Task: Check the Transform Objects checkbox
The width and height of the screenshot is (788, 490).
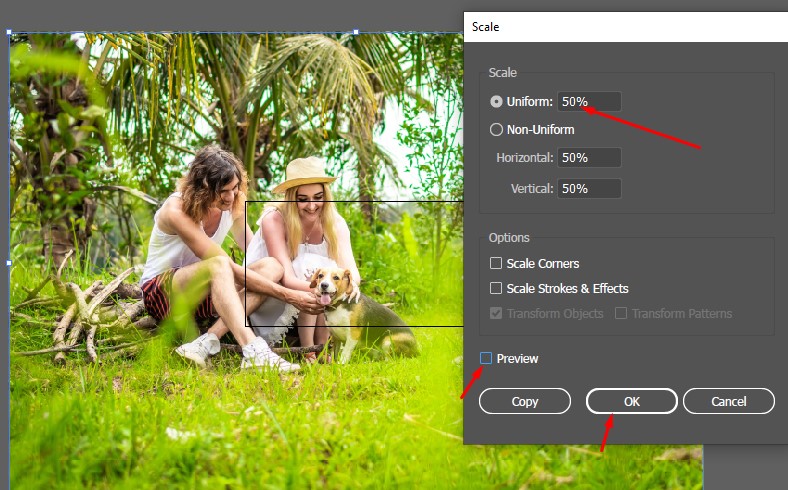Action: point(496,314)
